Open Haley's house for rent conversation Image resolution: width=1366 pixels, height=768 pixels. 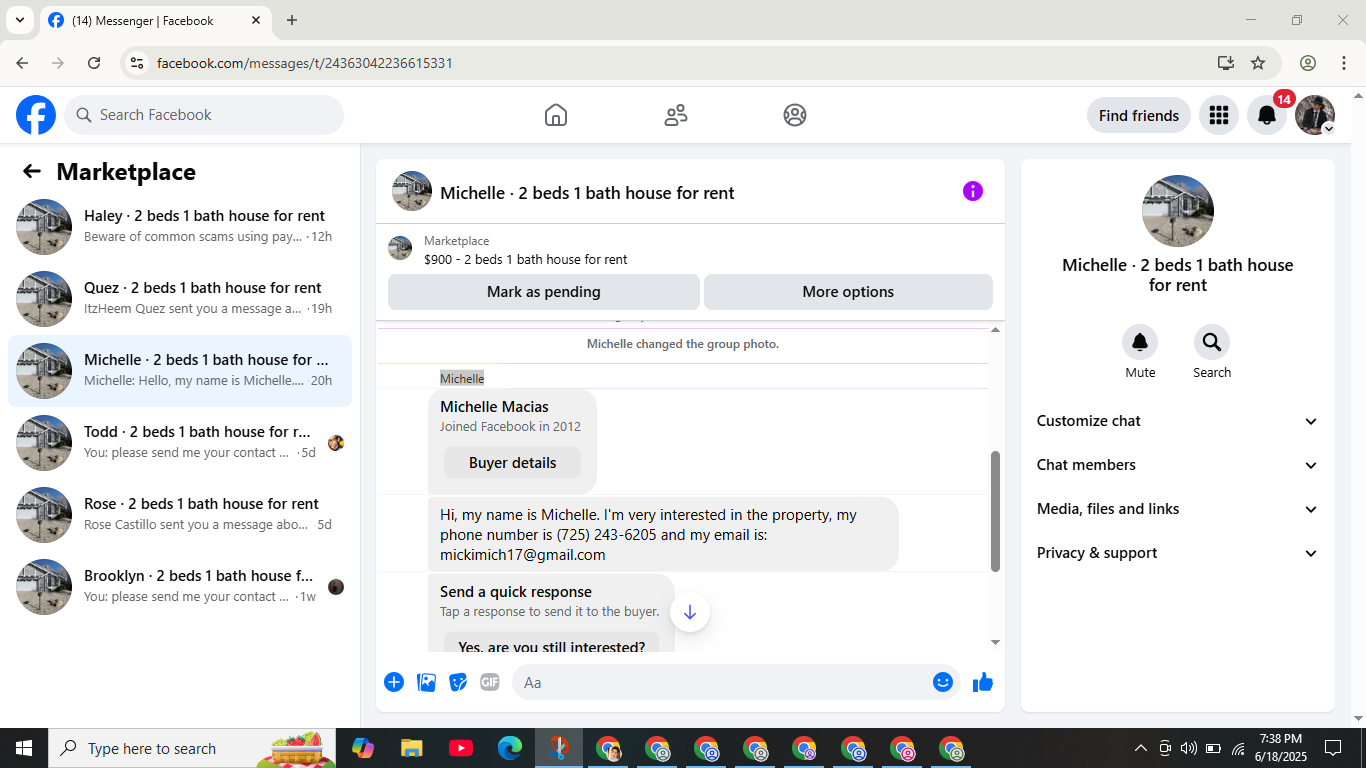(x=180, y=227)
